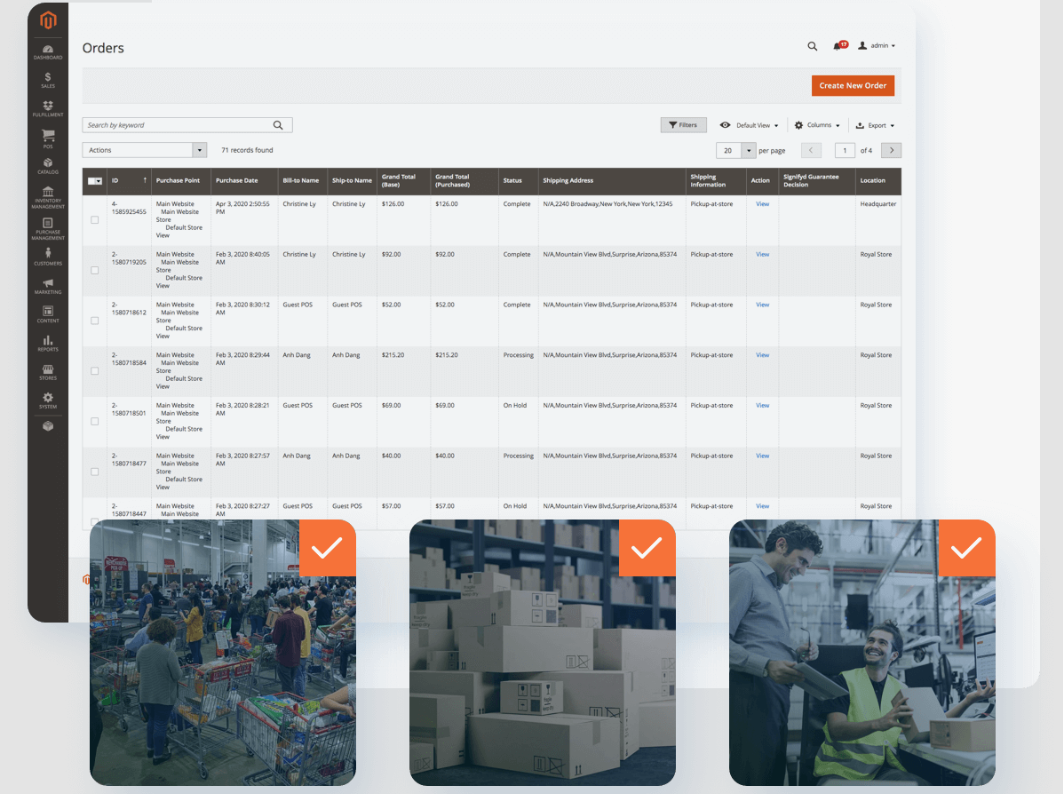
Task: Select checkbox for order 2-1580718477
Action: 95,471
